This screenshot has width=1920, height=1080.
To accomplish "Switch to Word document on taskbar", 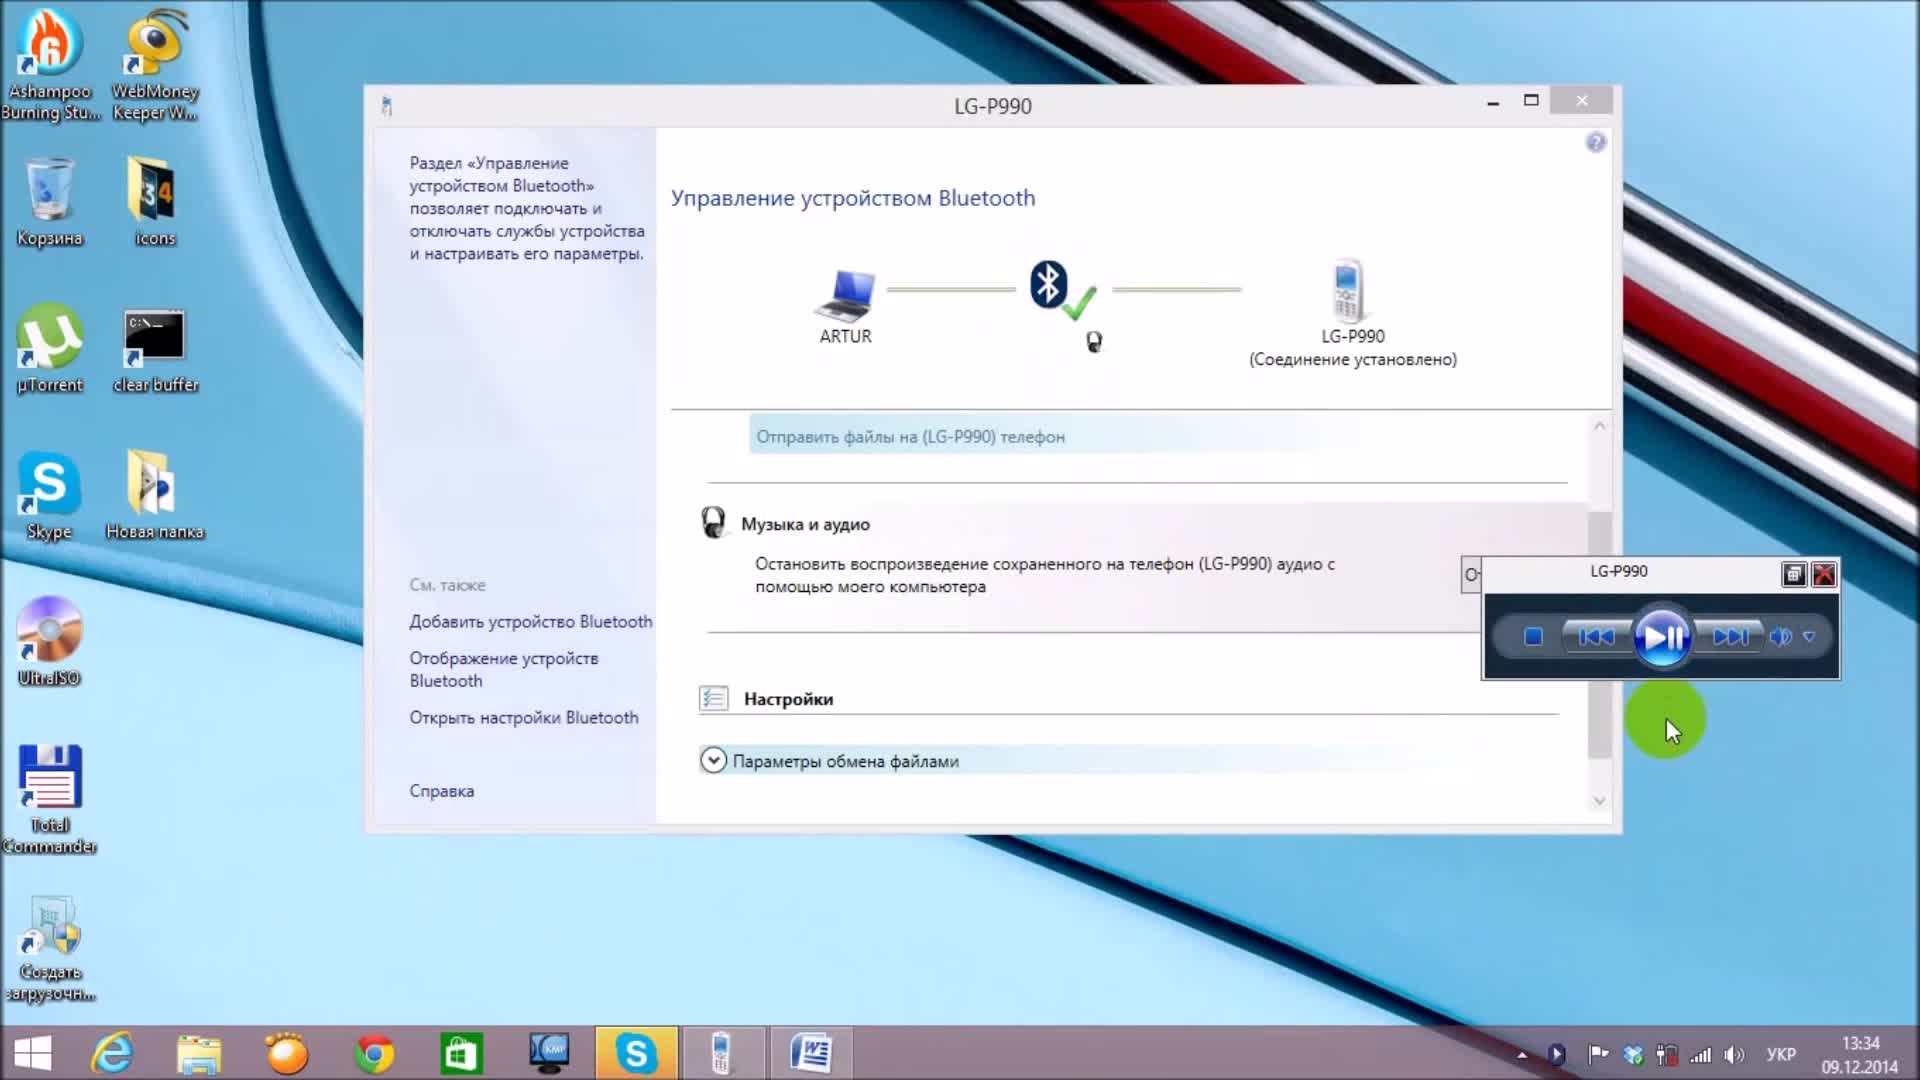I will point(810,1054).
